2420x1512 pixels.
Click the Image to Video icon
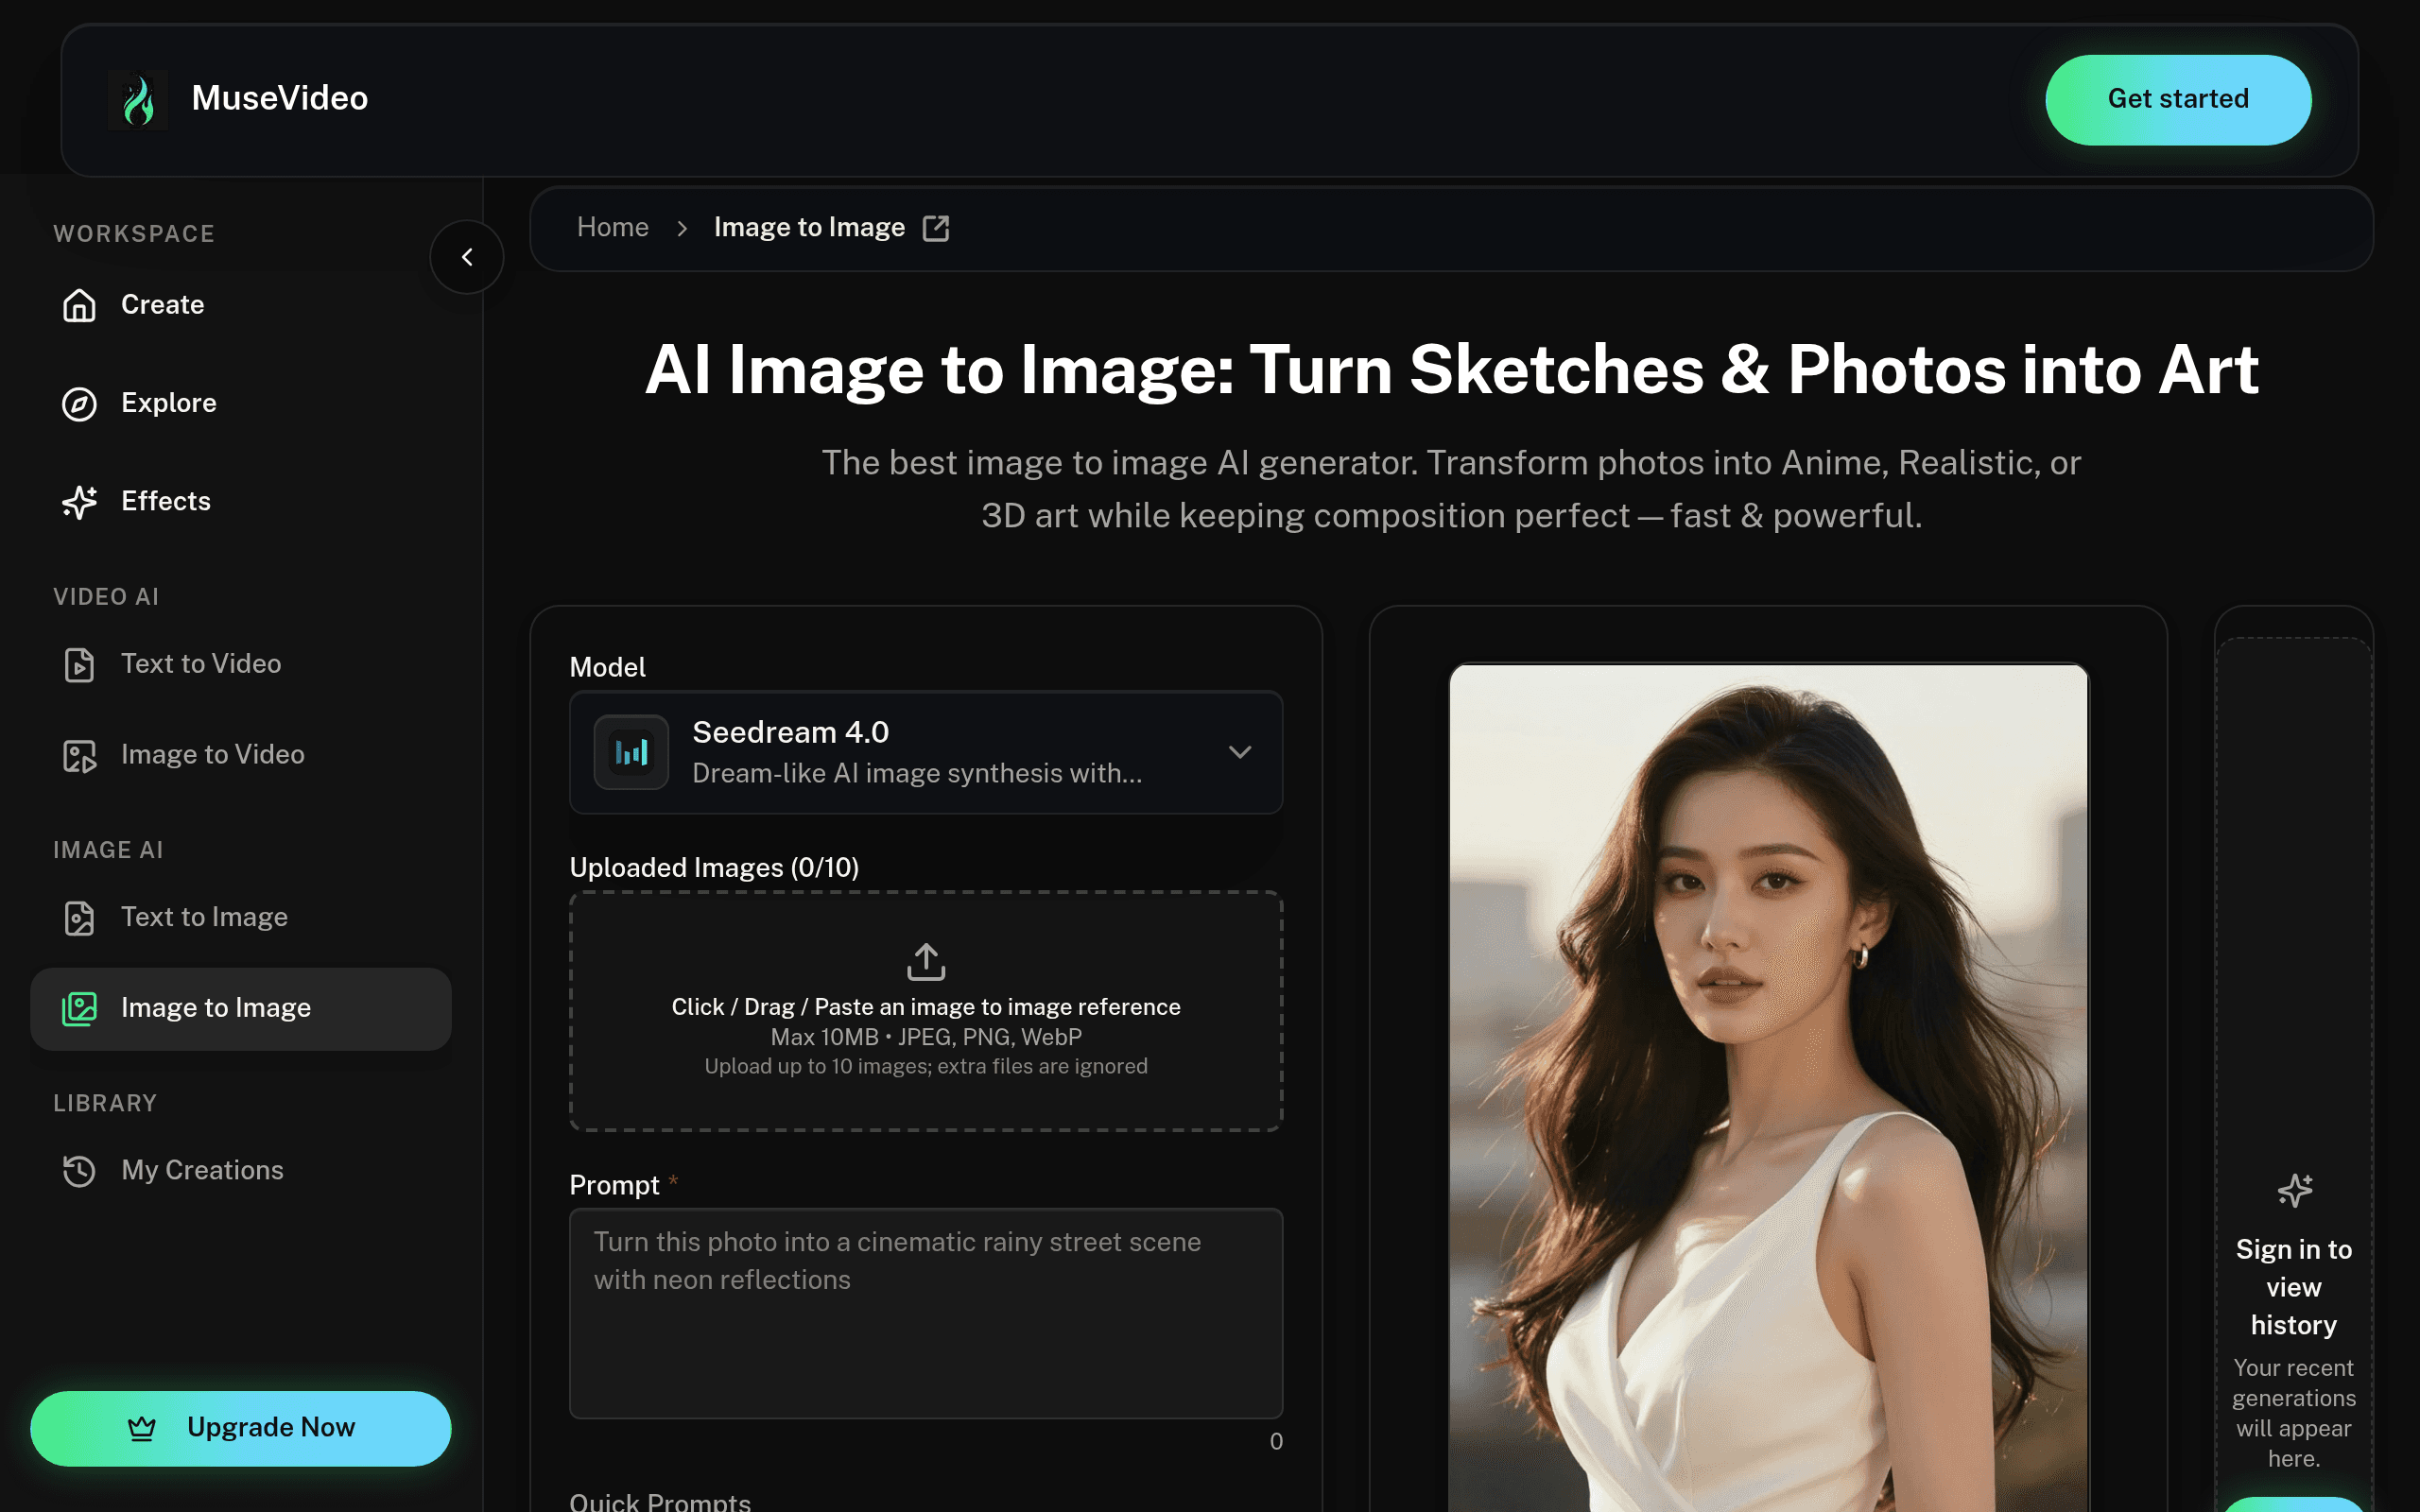pyautogui.click(x=79, y=755)
